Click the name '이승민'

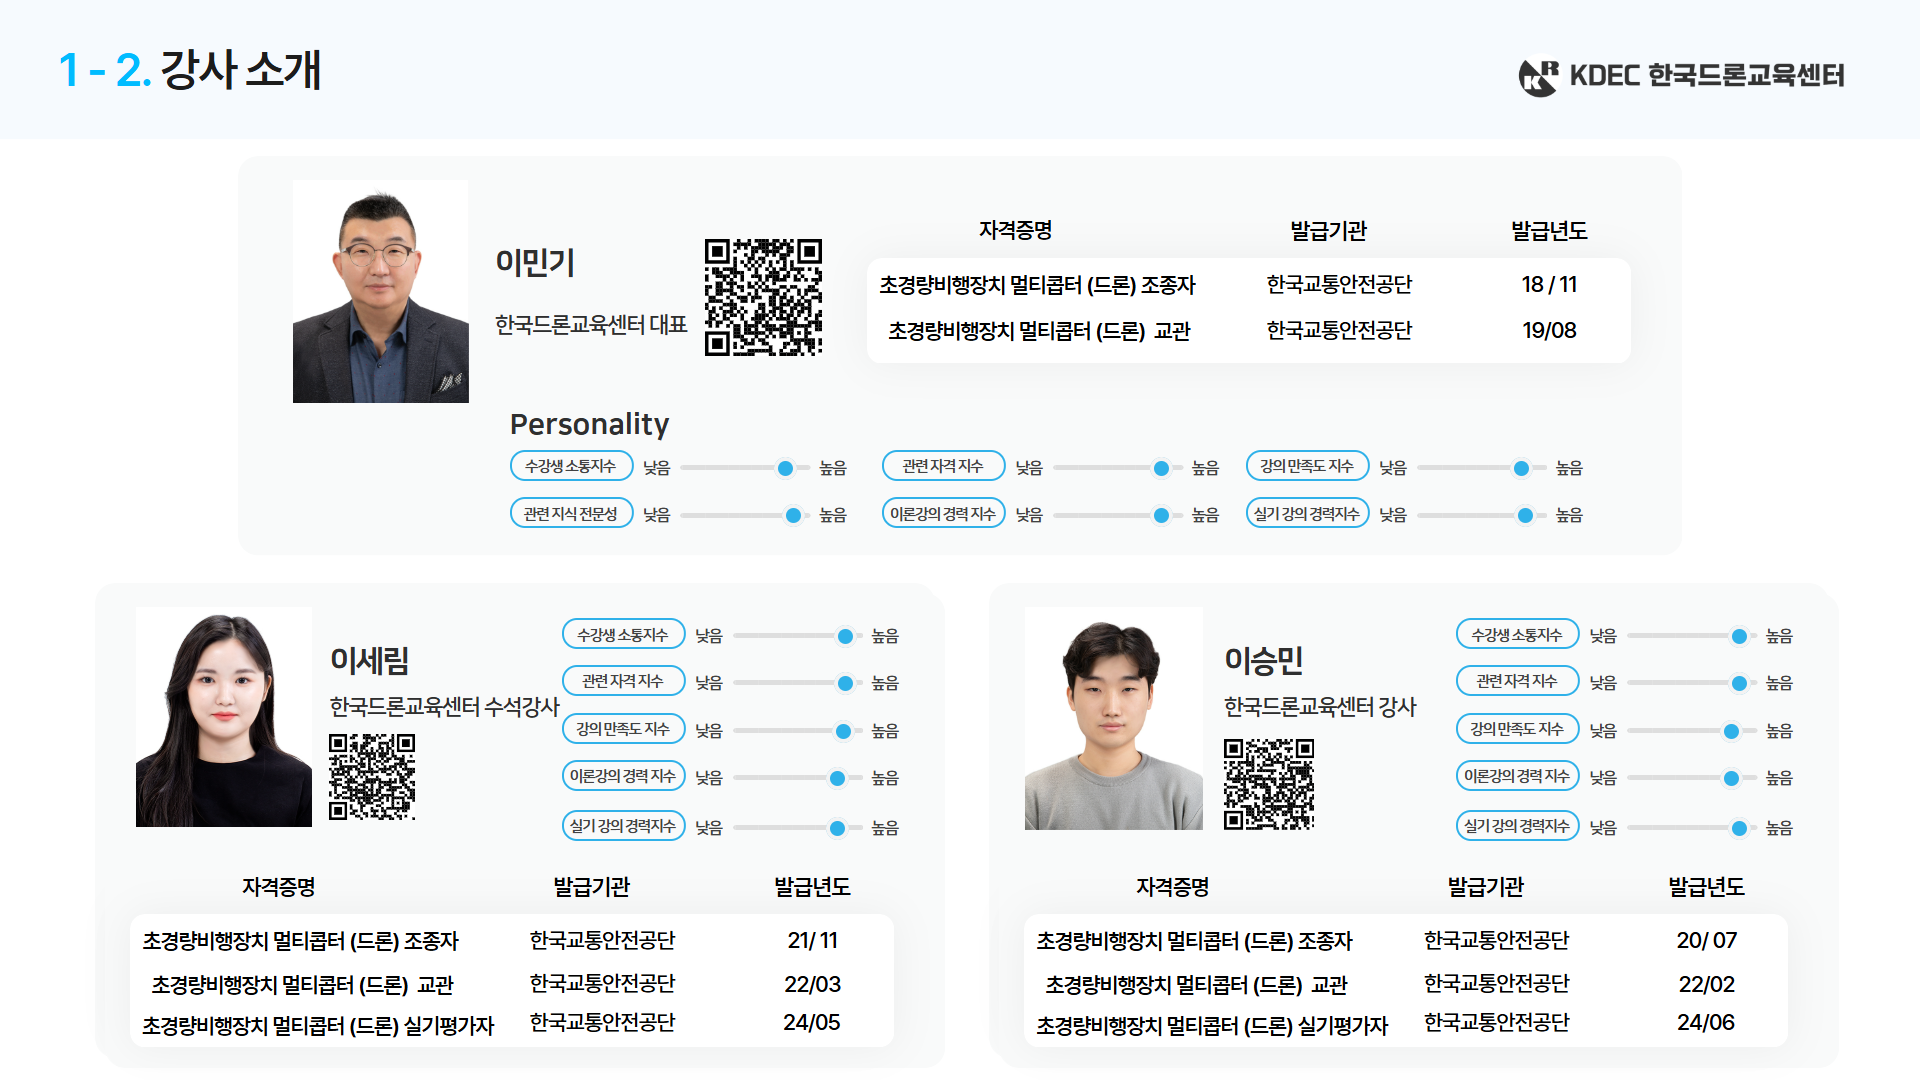1263,660
